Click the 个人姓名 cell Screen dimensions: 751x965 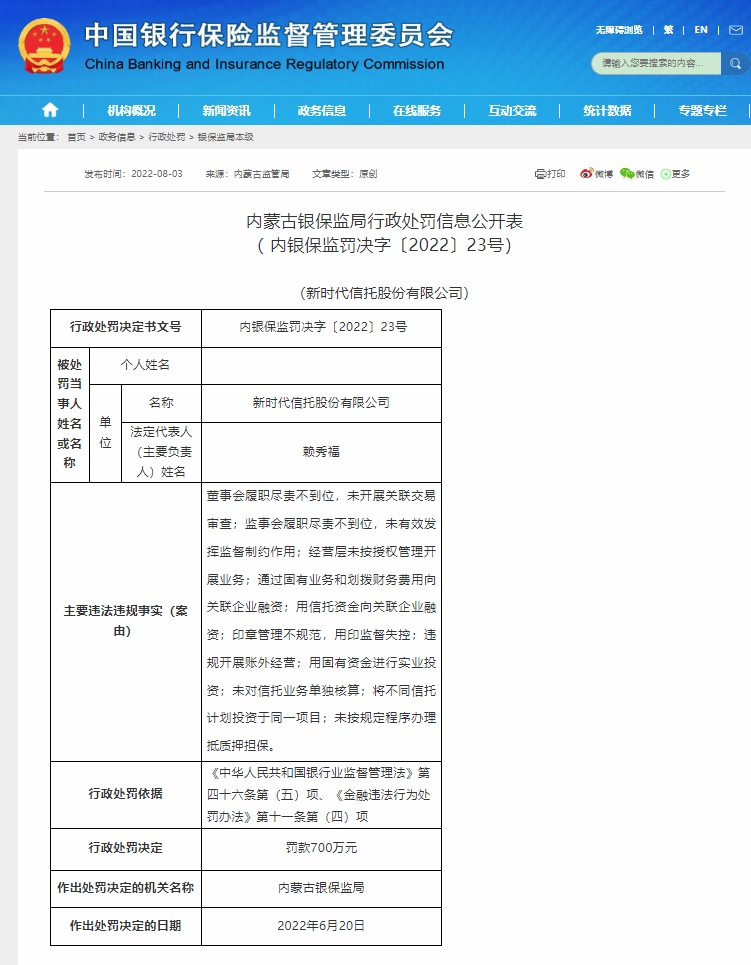pyautogui.click(x=145, y=365)
